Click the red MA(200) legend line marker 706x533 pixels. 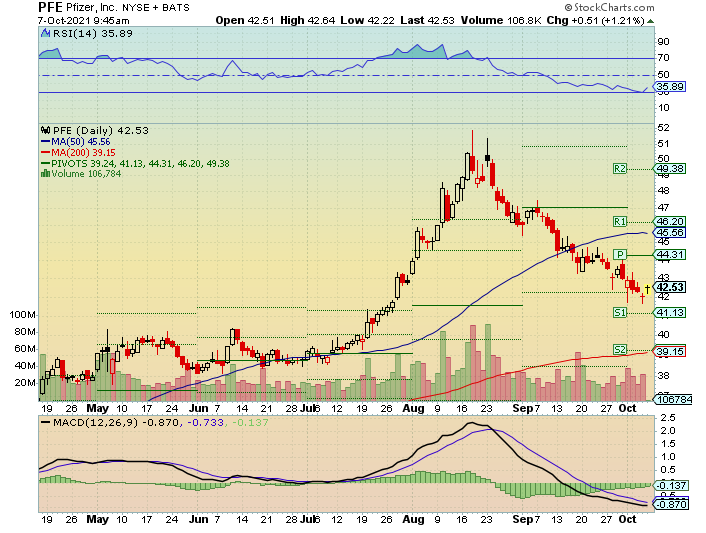point(45,153)
